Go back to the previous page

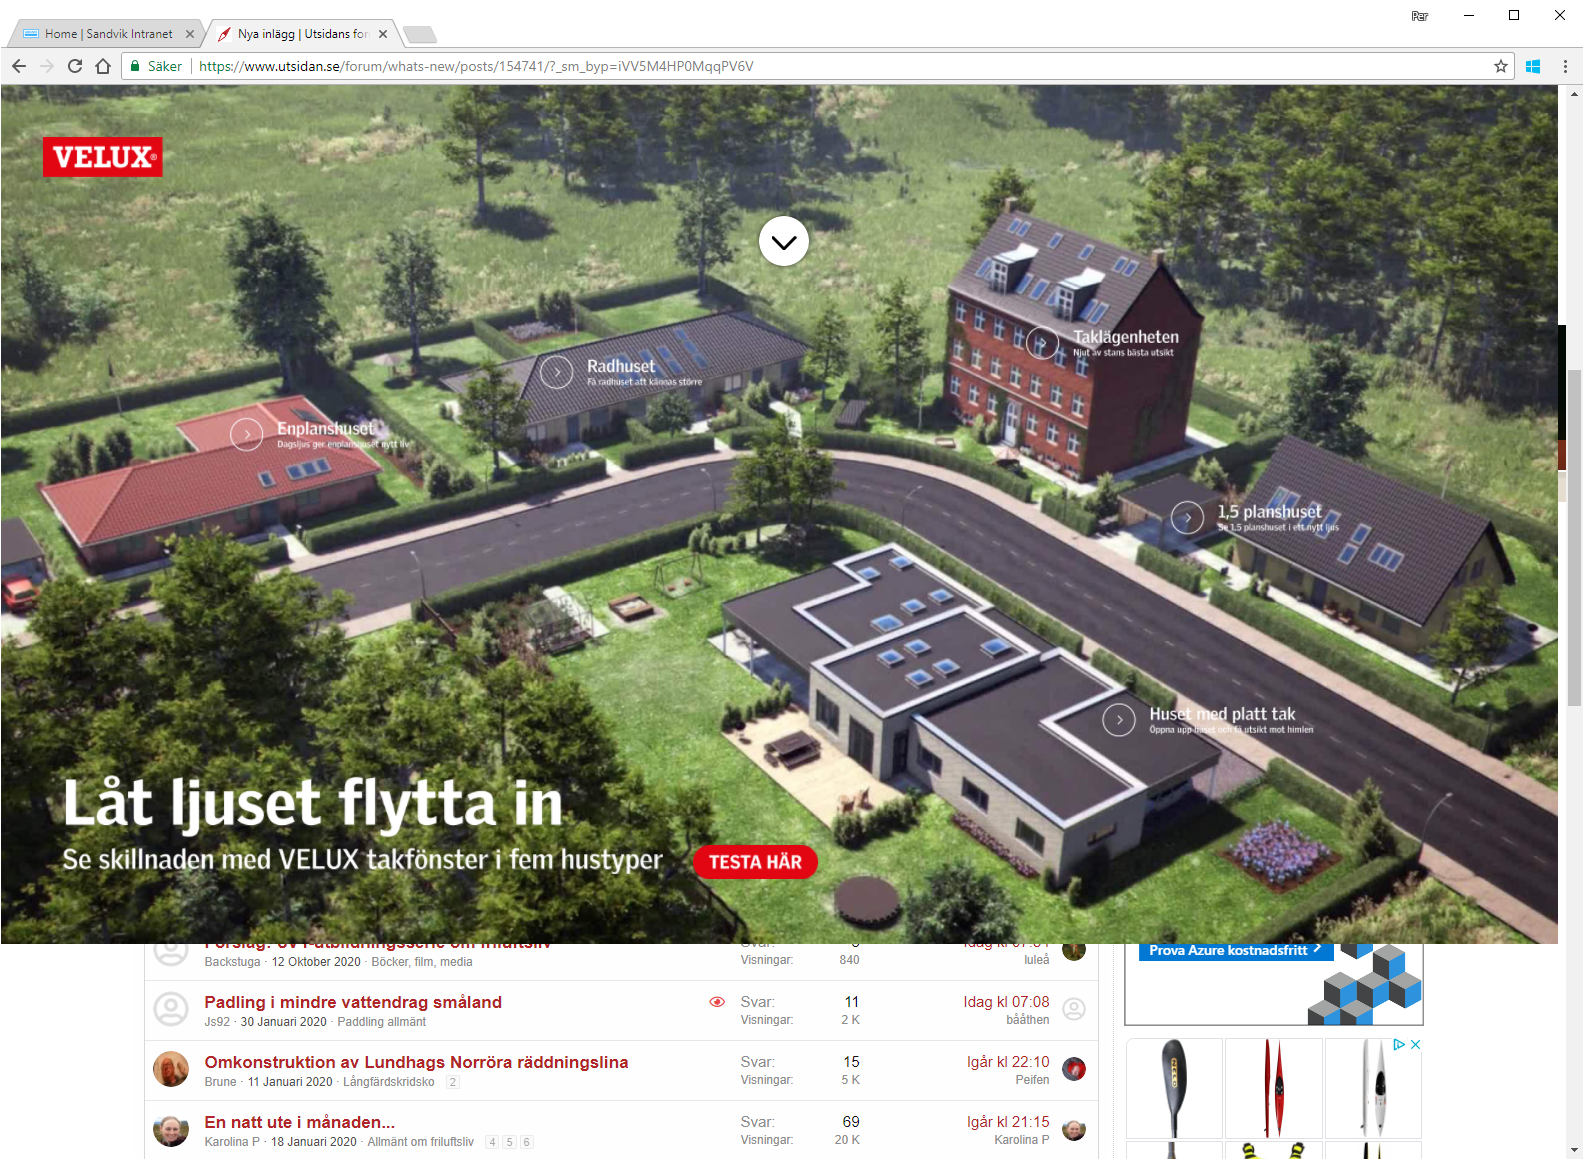(19, 66)
